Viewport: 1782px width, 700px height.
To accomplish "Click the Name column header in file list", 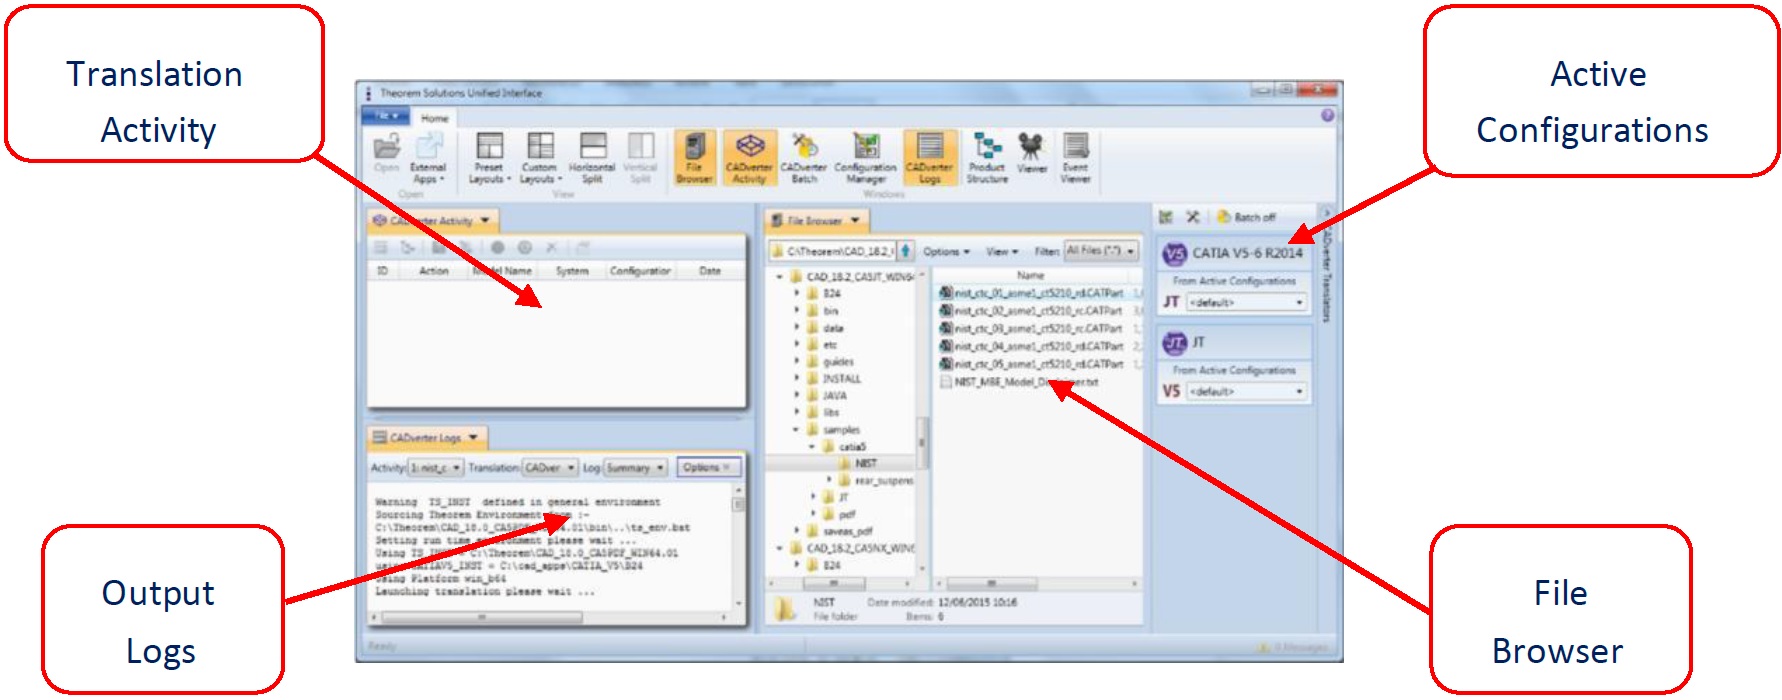I will [1031, 275].
